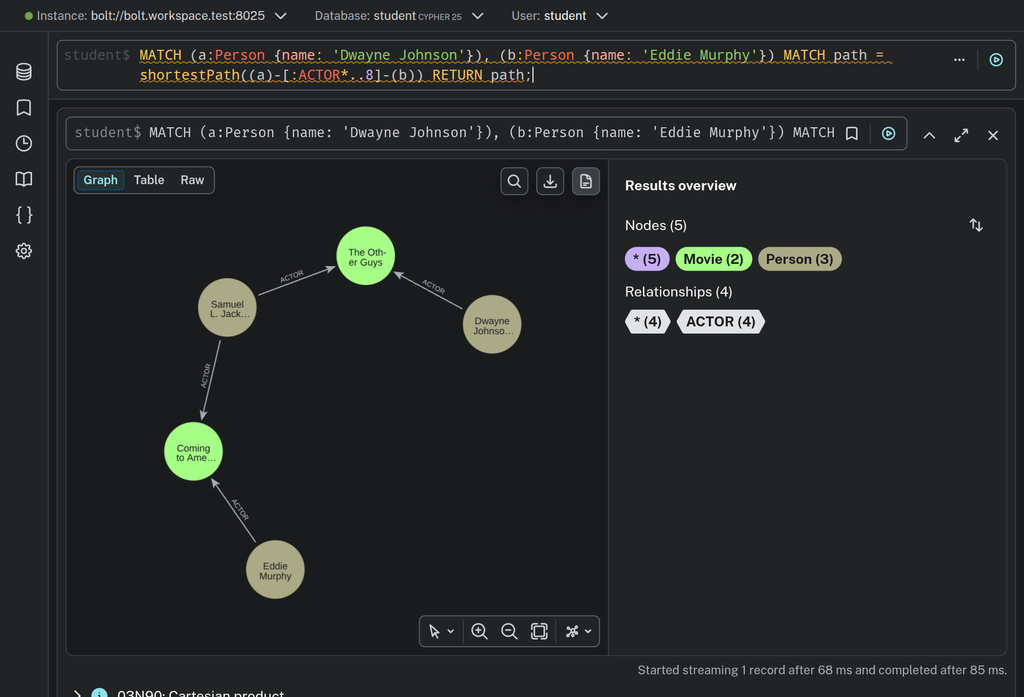
Task: Select The Other Guys movie node
Action: pyautogui.click(x=366, y=256)
